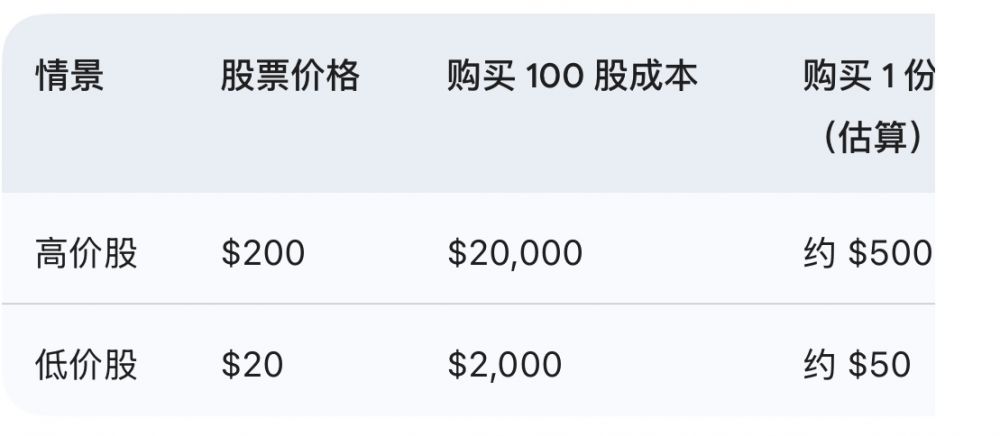Click the 约 character before $50

coord(819,364)
